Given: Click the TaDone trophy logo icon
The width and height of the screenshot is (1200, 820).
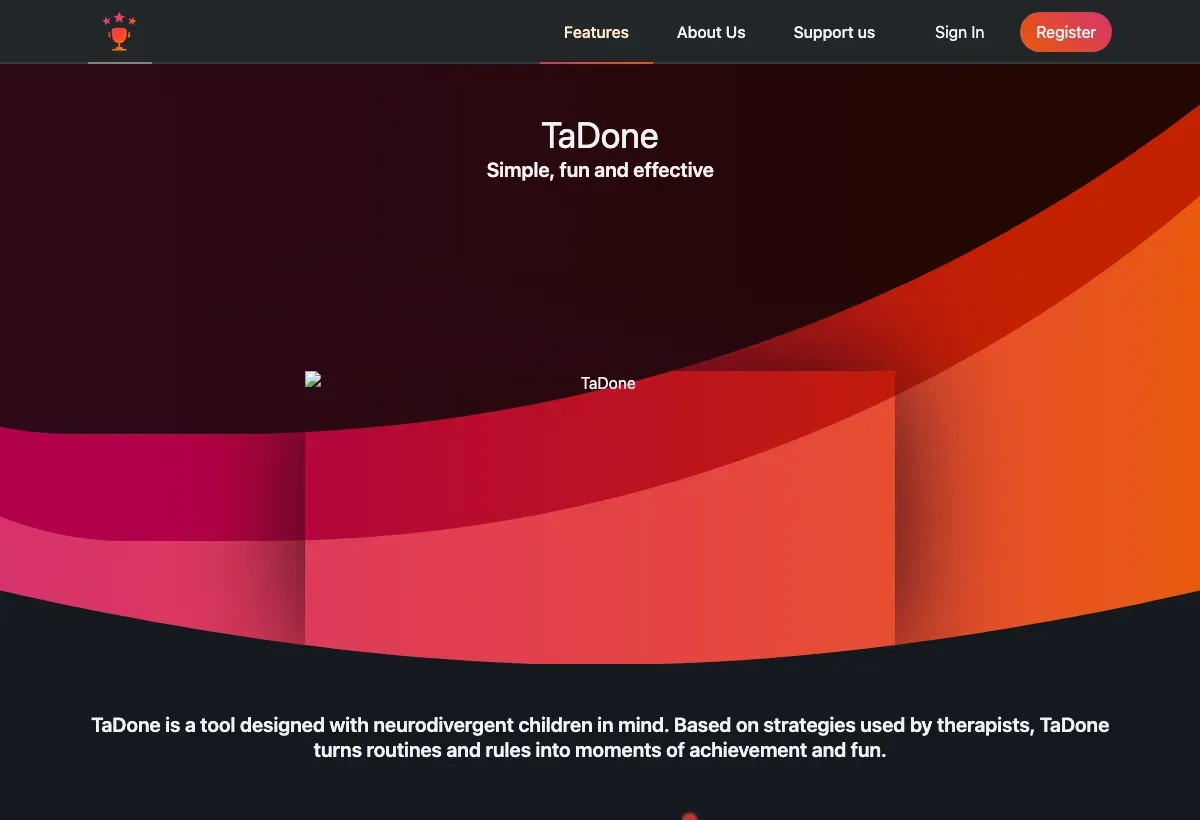Looking at the screenshot, I should pyautogui.click(x=120, y=32).
